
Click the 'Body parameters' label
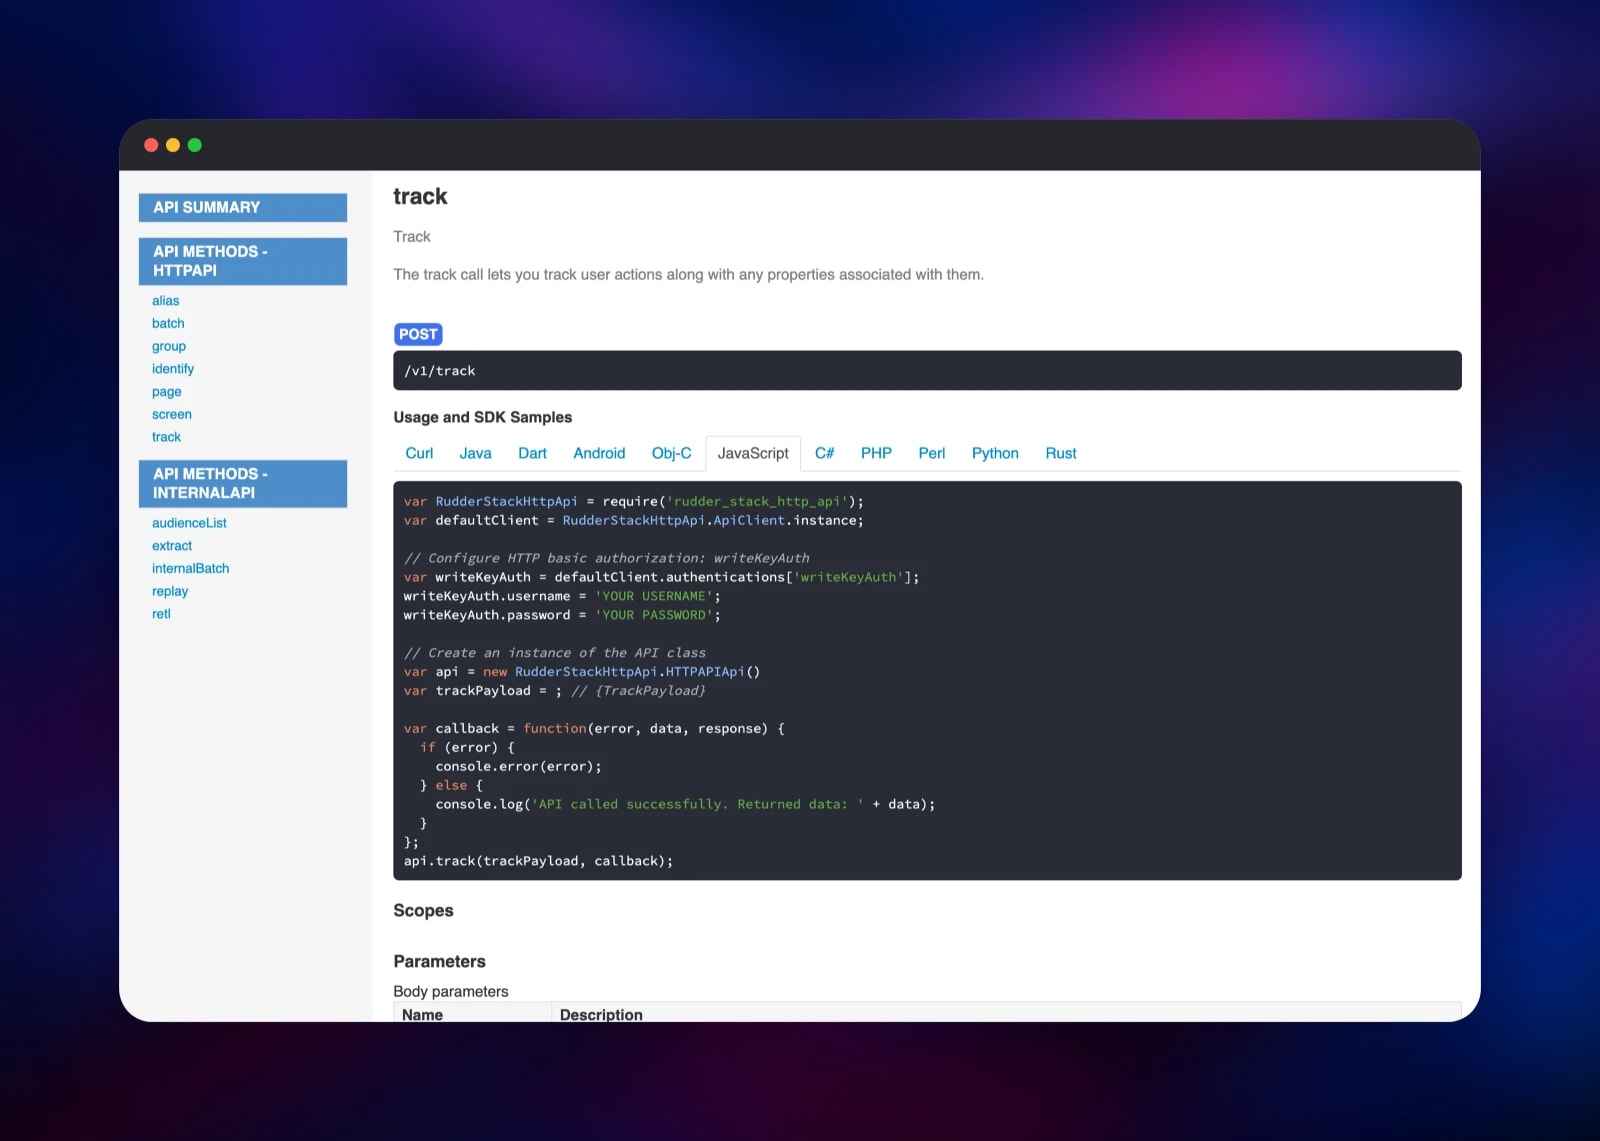pyautogui.click(x=451, y=991)
